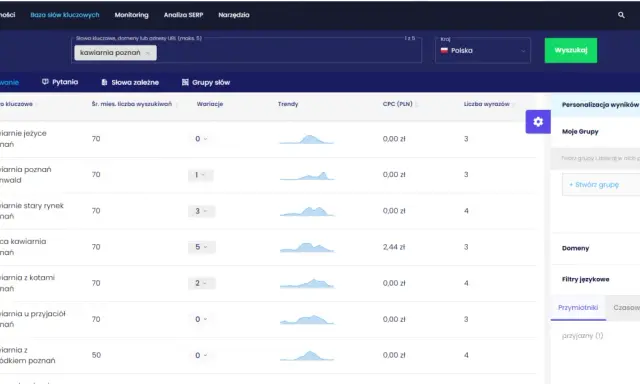The height and width of the screenshot is (384, 640).
Task: Click the green Wyszukaj button
Action: coord(571,50)
